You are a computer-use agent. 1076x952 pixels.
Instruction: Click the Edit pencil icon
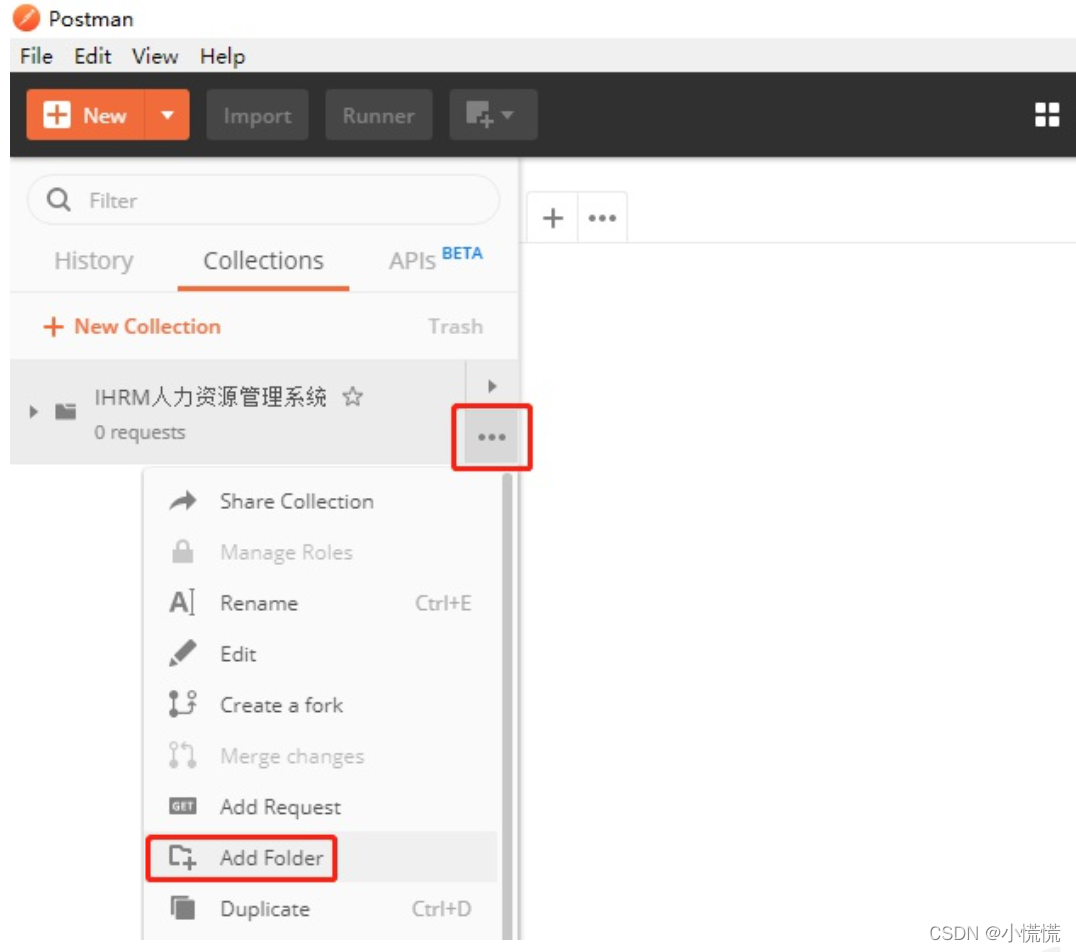pos(183,653)
